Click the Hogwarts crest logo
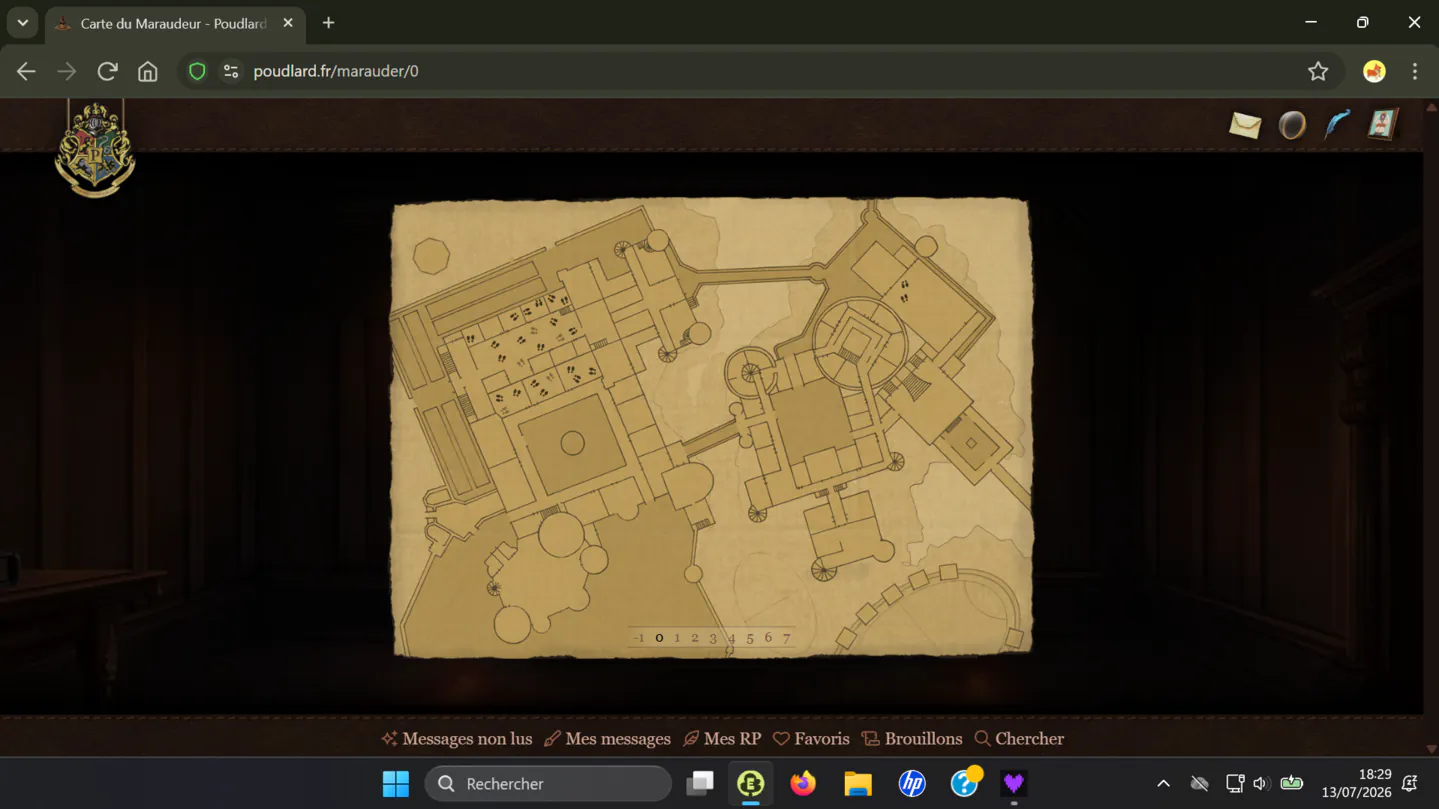The height and width of the screenshot is (809, 1439). point(95,149)
